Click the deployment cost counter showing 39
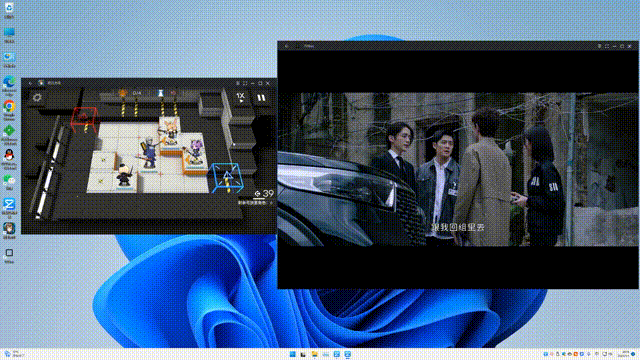Image resolution: width=640 pixels, height=360 pixels. (x=264, y=193)
